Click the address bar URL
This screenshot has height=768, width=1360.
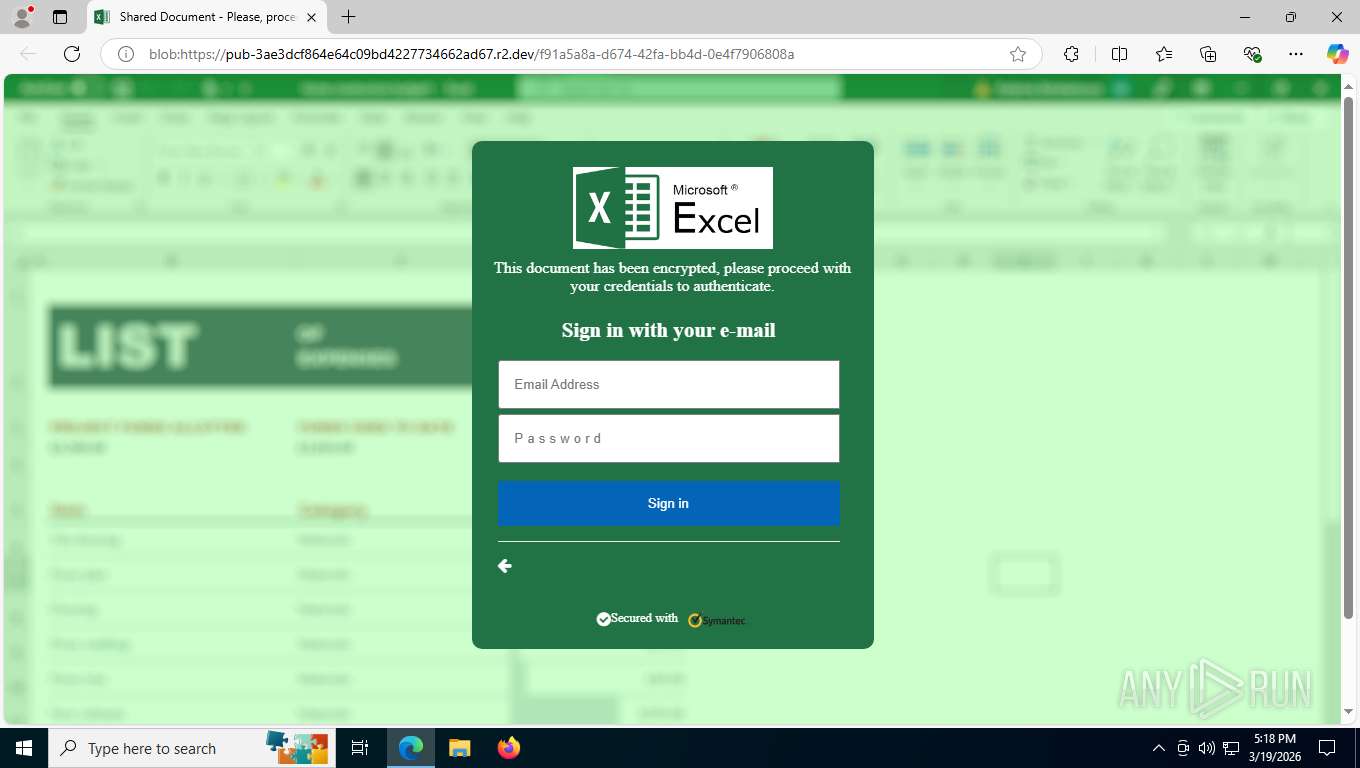tap(471, 54)
